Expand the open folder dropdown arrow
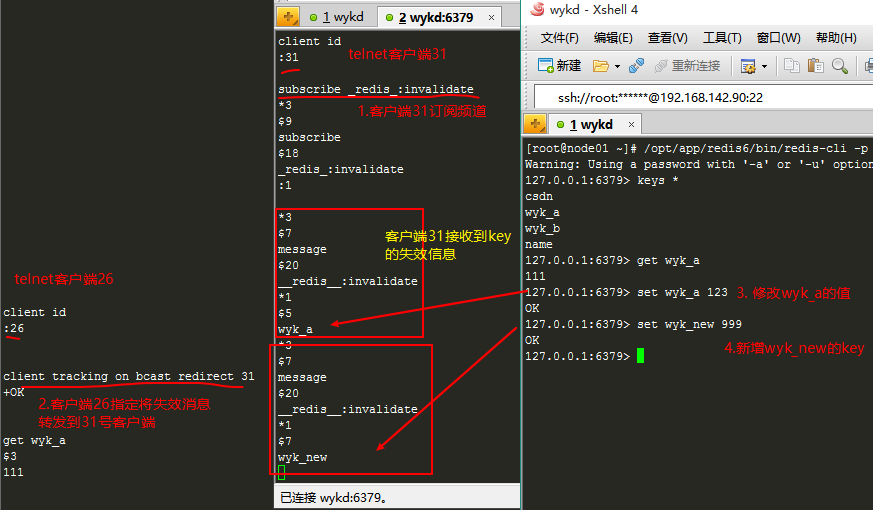The height and width of the screenshot is (510, 873). [x=617, y=66]
